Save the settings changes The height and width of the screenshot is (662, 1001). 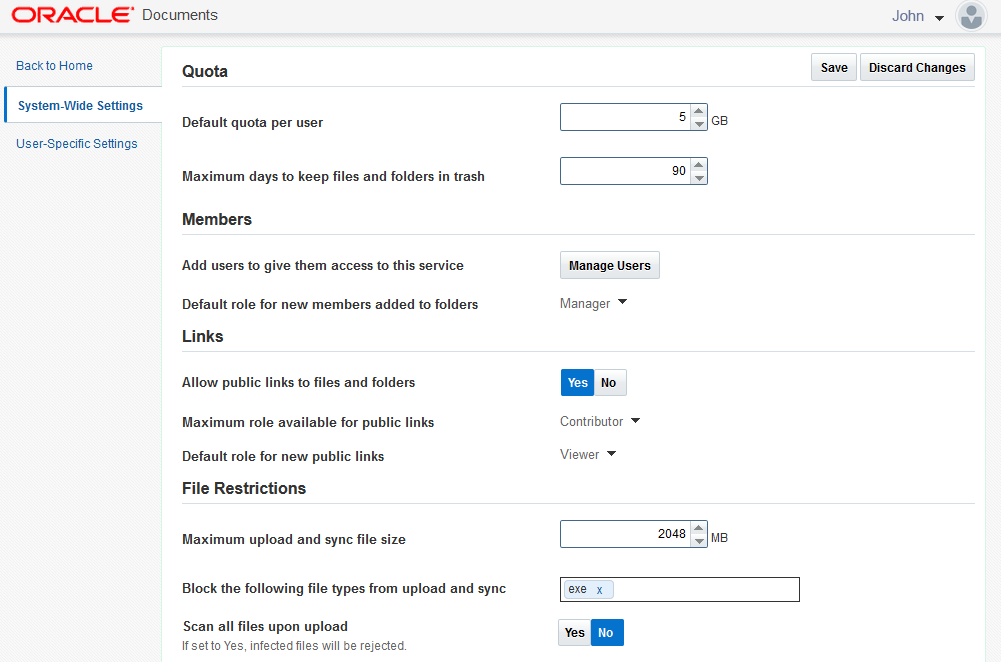click(833, 67)
